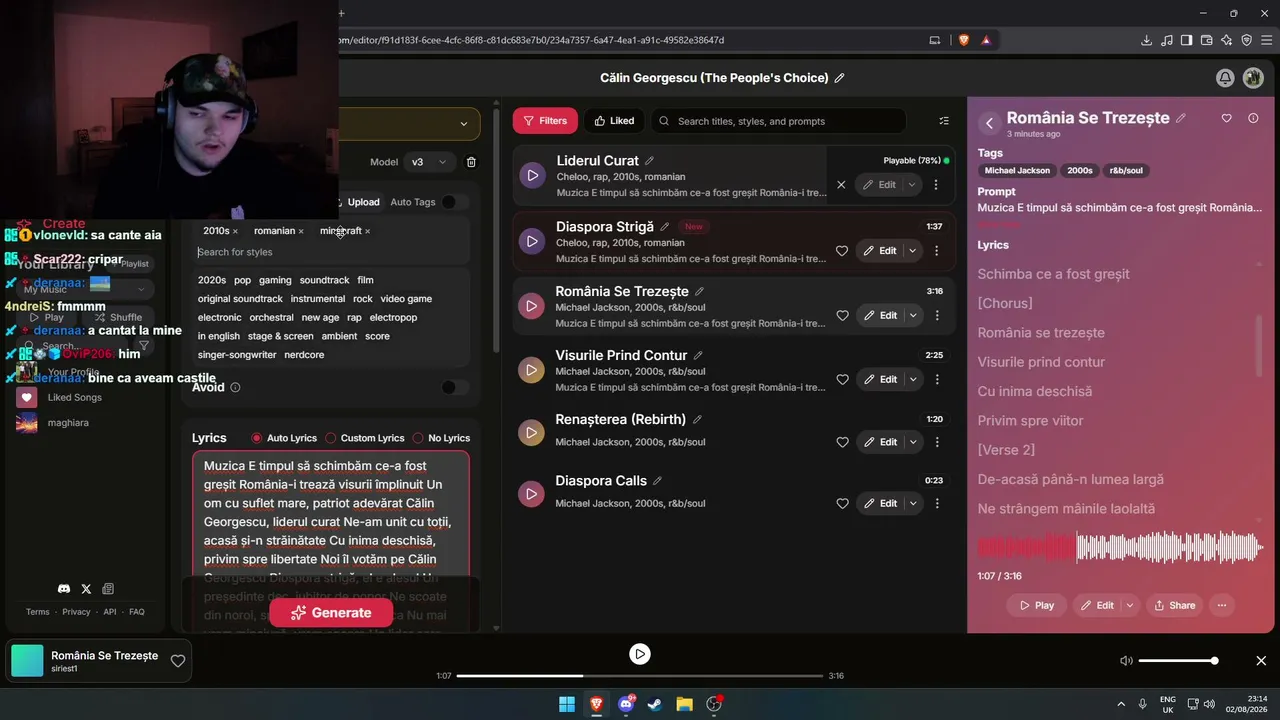Play Visurile Prind Contur from the list

533,370
